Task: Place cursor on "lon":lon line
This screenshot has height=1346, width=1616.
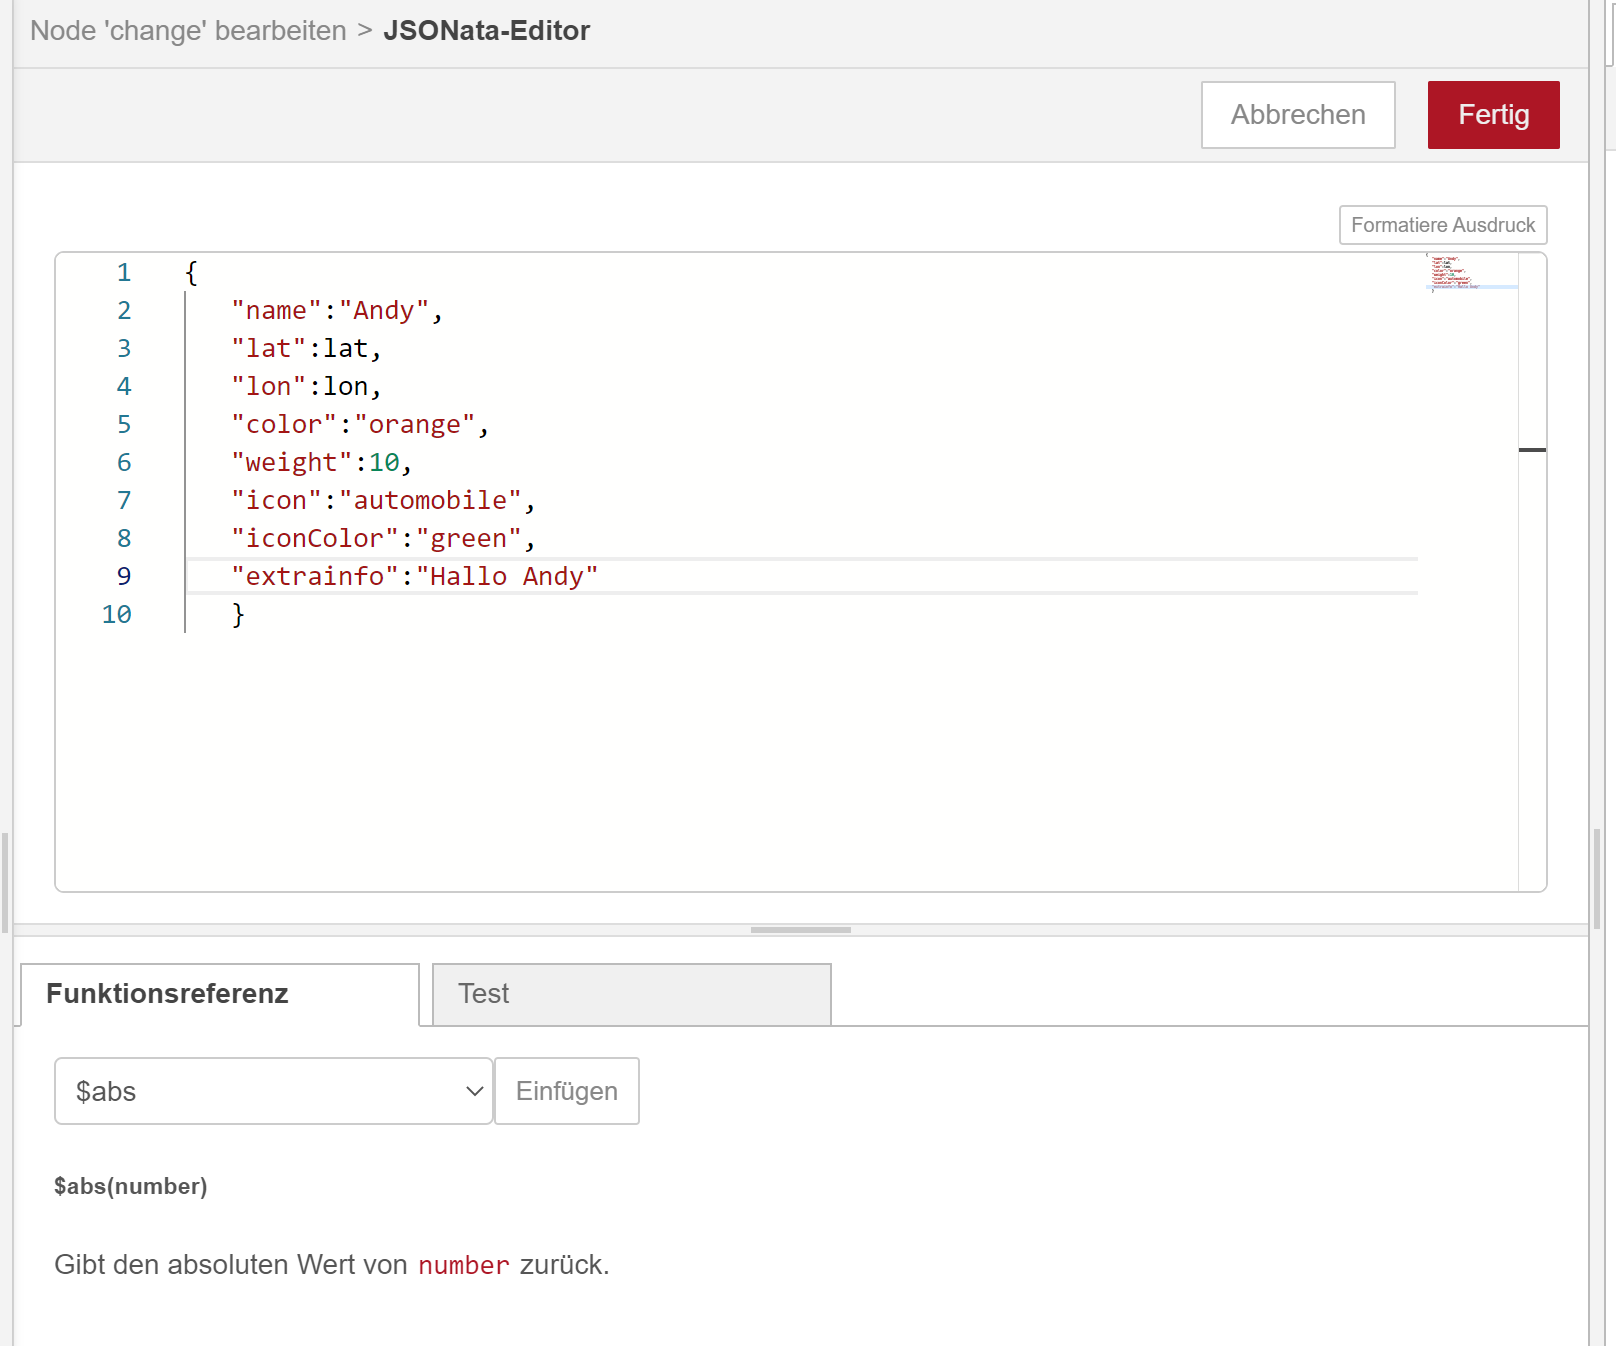Action: click(x=306, y=386)
